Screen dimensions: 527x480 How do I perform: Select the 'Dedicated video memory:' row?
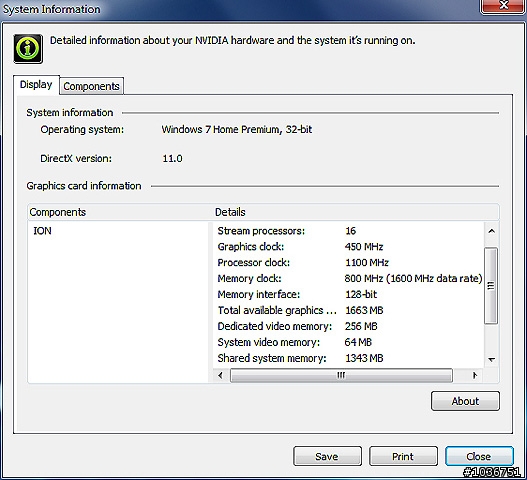coord(349,326)
